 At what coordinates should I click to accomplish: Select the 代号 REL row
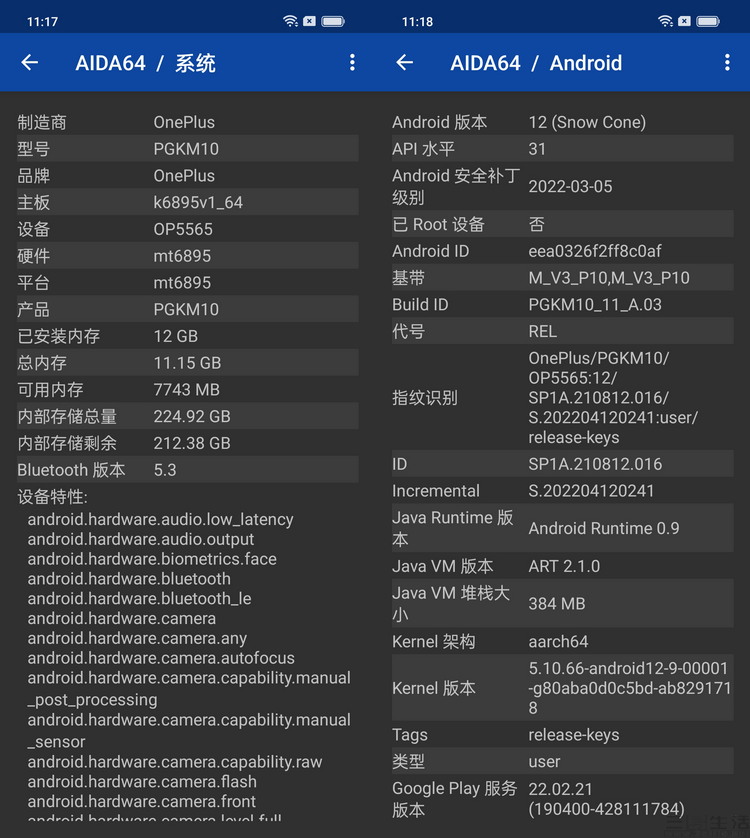pyautogui.click(x=562, y=331)
